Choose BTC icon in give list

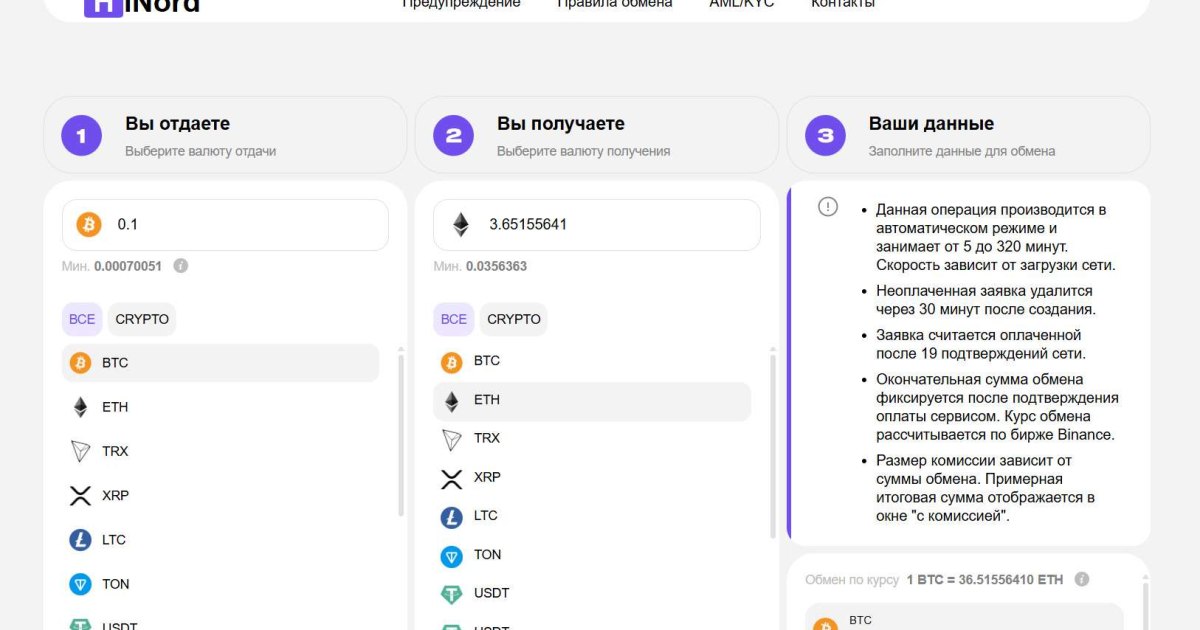point(80,363)
